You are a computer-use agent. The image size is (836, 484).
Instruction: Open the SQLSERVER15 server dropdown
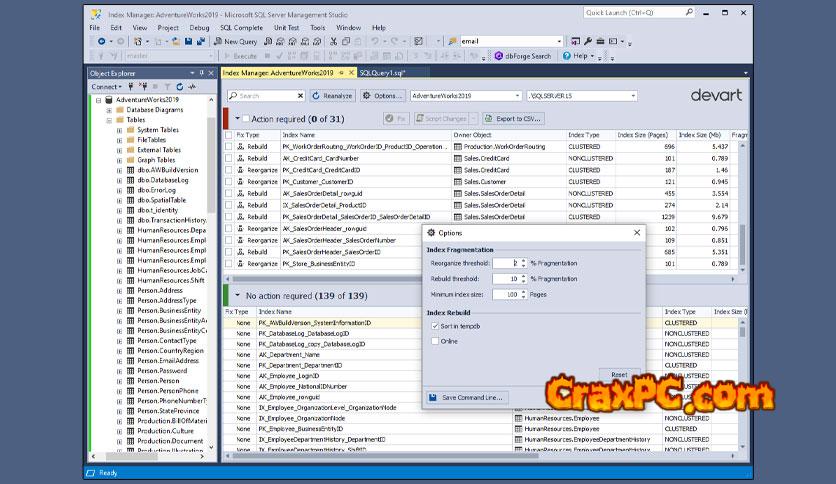point(632,95)
